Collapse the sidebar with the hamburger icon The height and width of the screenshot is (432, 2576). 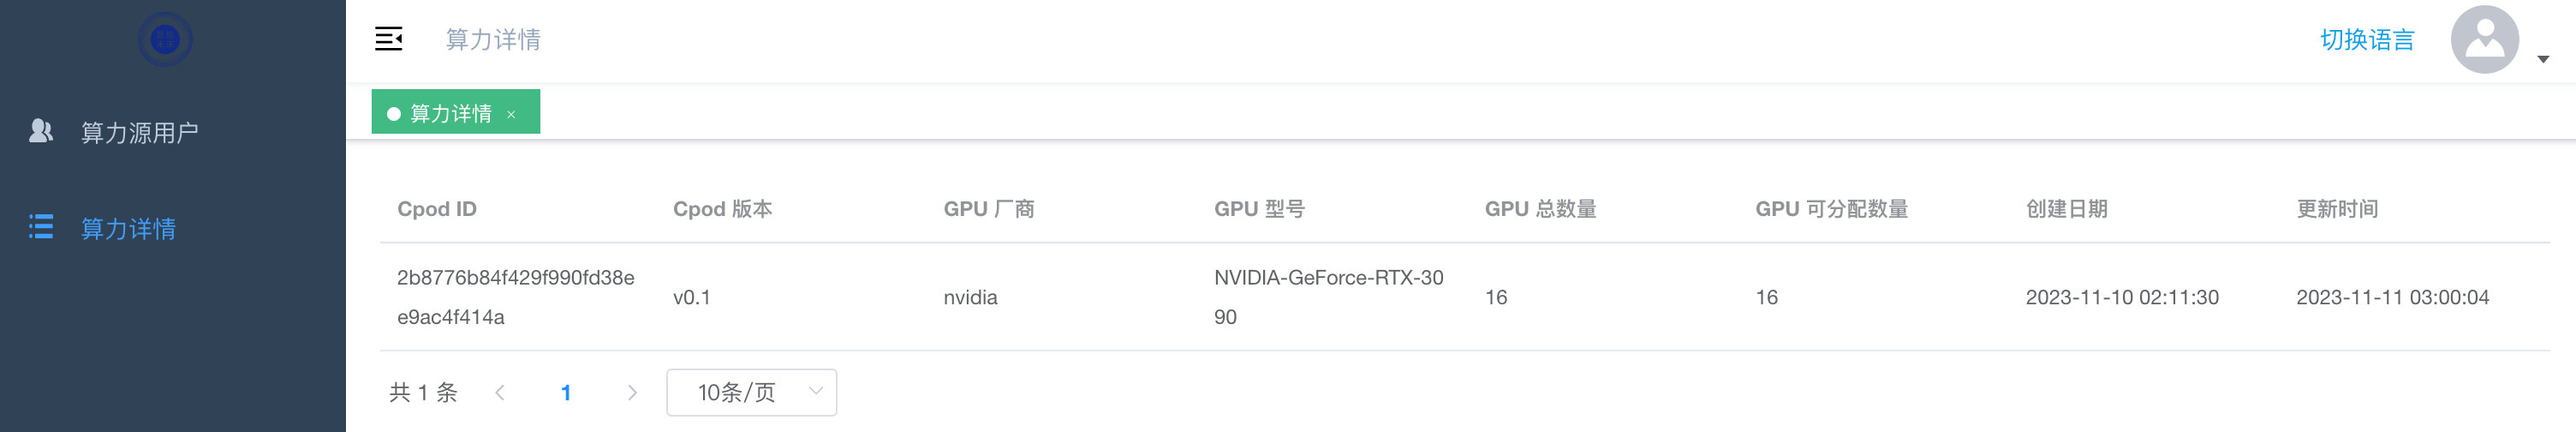[388, 39]
